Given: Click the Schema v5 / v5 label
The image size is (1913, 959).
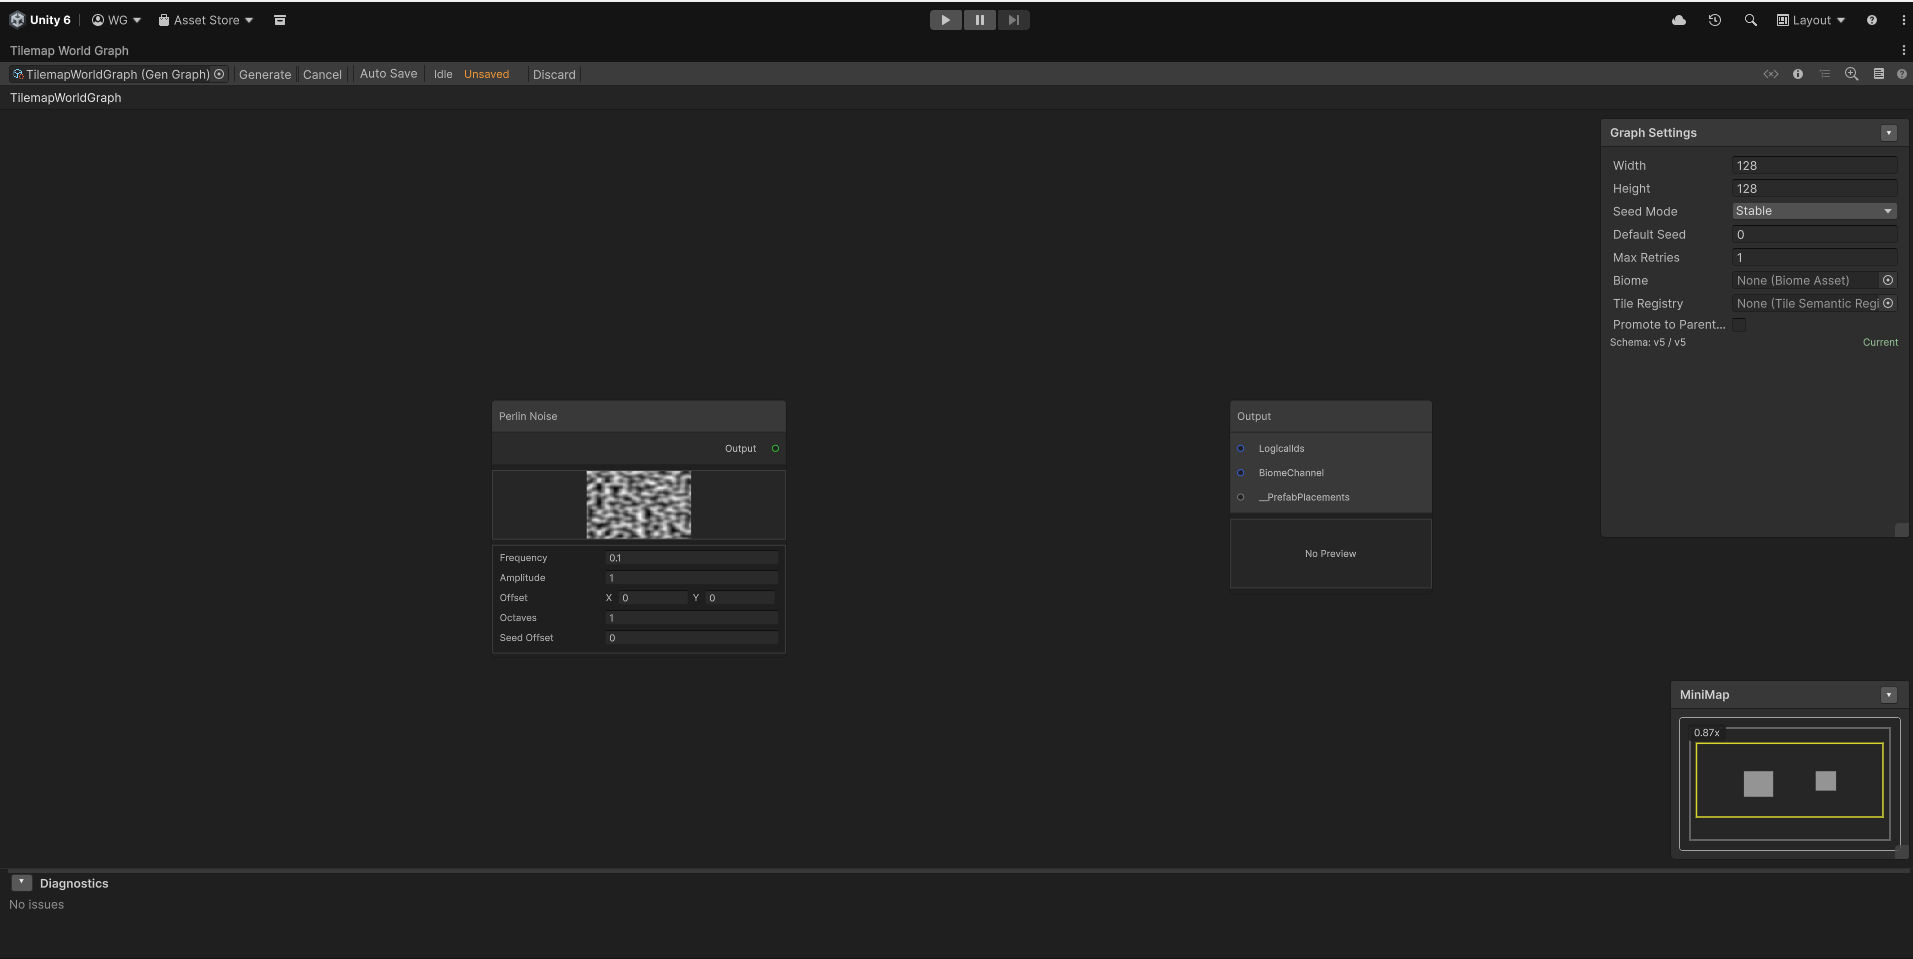Looking at the screenshot, I should [1648, 342].
